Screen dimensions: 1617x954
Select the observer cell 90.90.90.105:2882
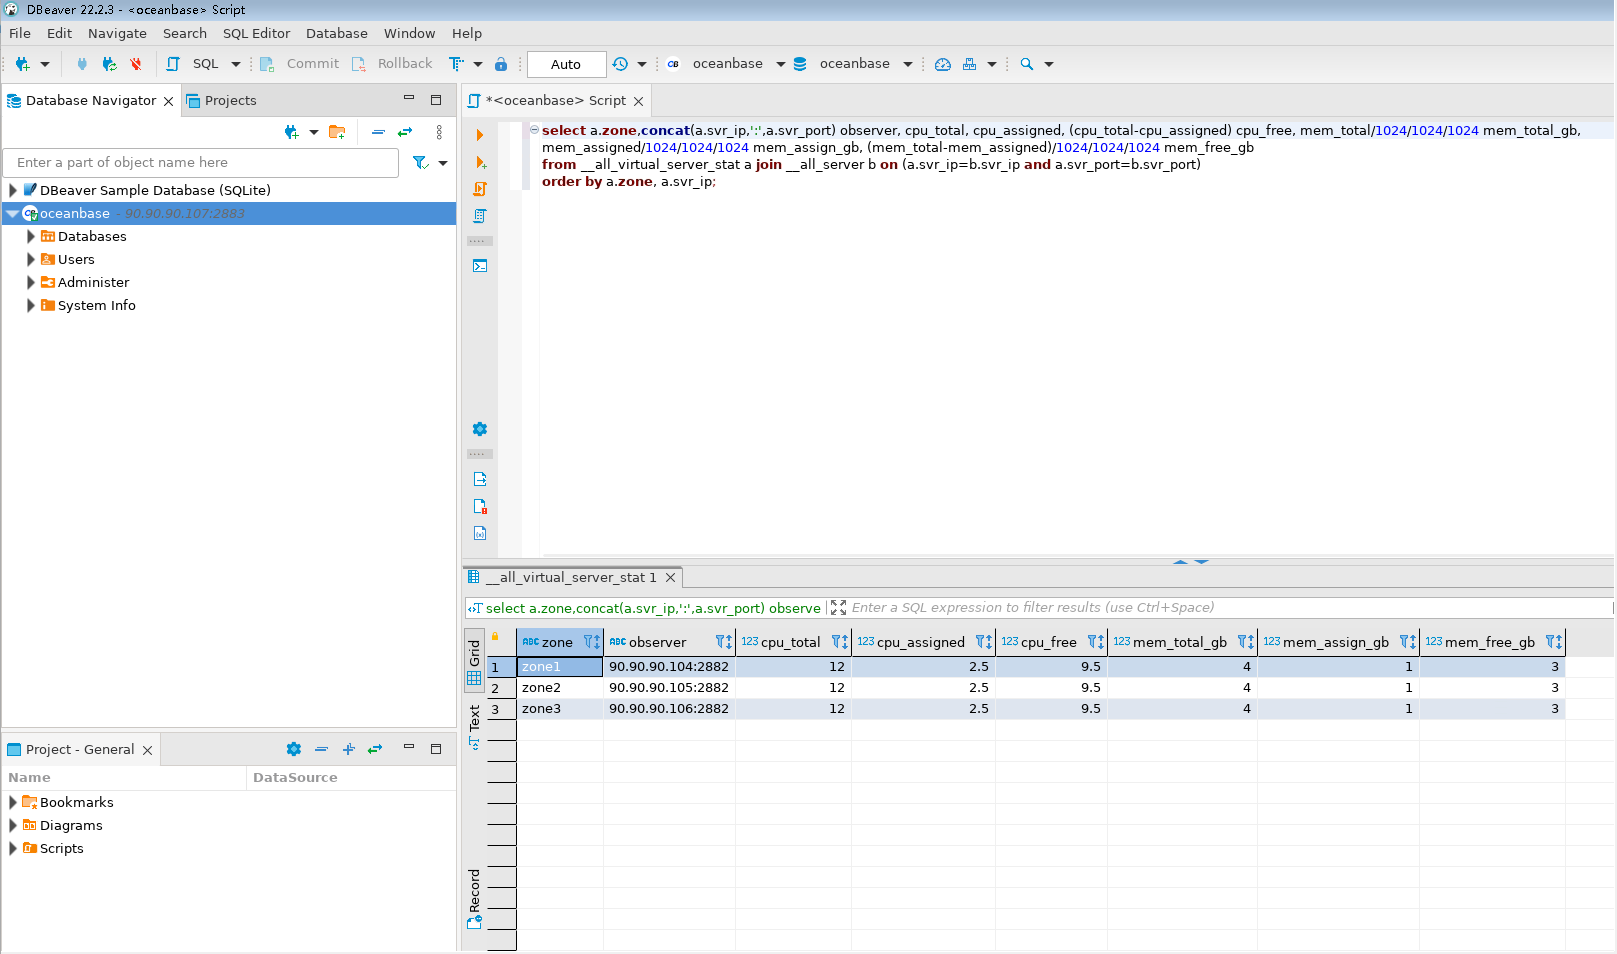[669, 688]
